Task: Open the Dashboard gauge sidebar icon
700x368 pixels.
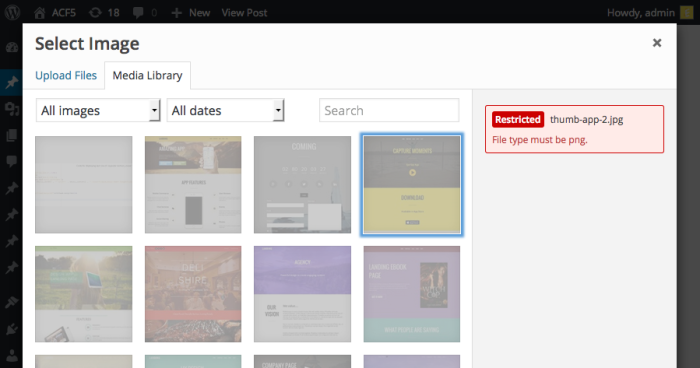Action: [x=12, y=47]
